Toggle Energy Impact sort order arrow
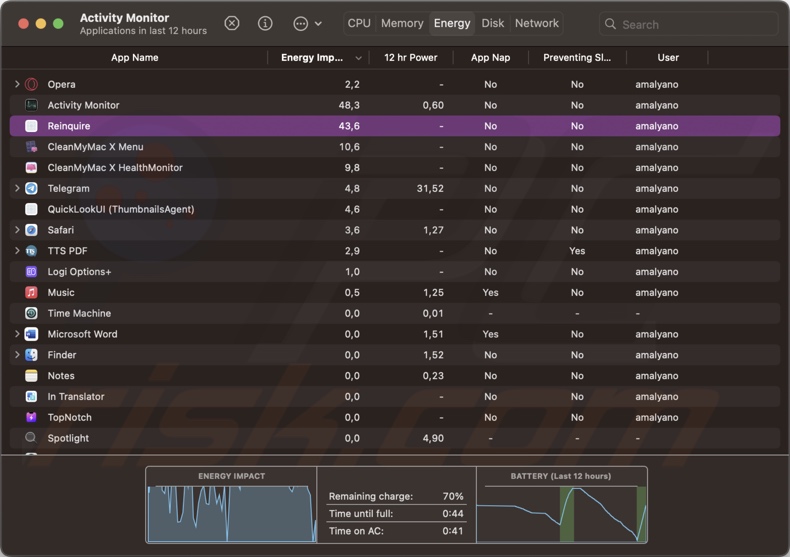The height and width of the screenshot is (557, 790). coord(358,58)
